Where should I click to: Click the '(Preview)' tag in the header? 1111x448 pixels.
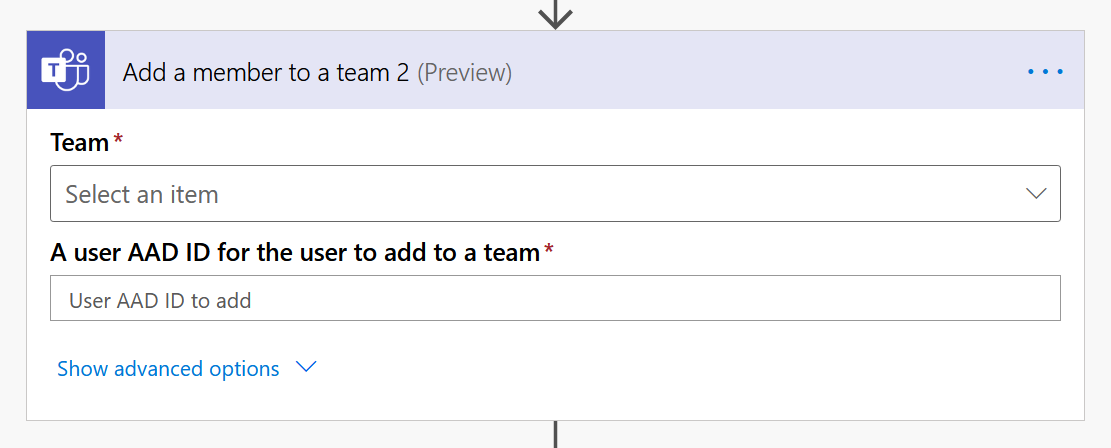pos(464,73)
